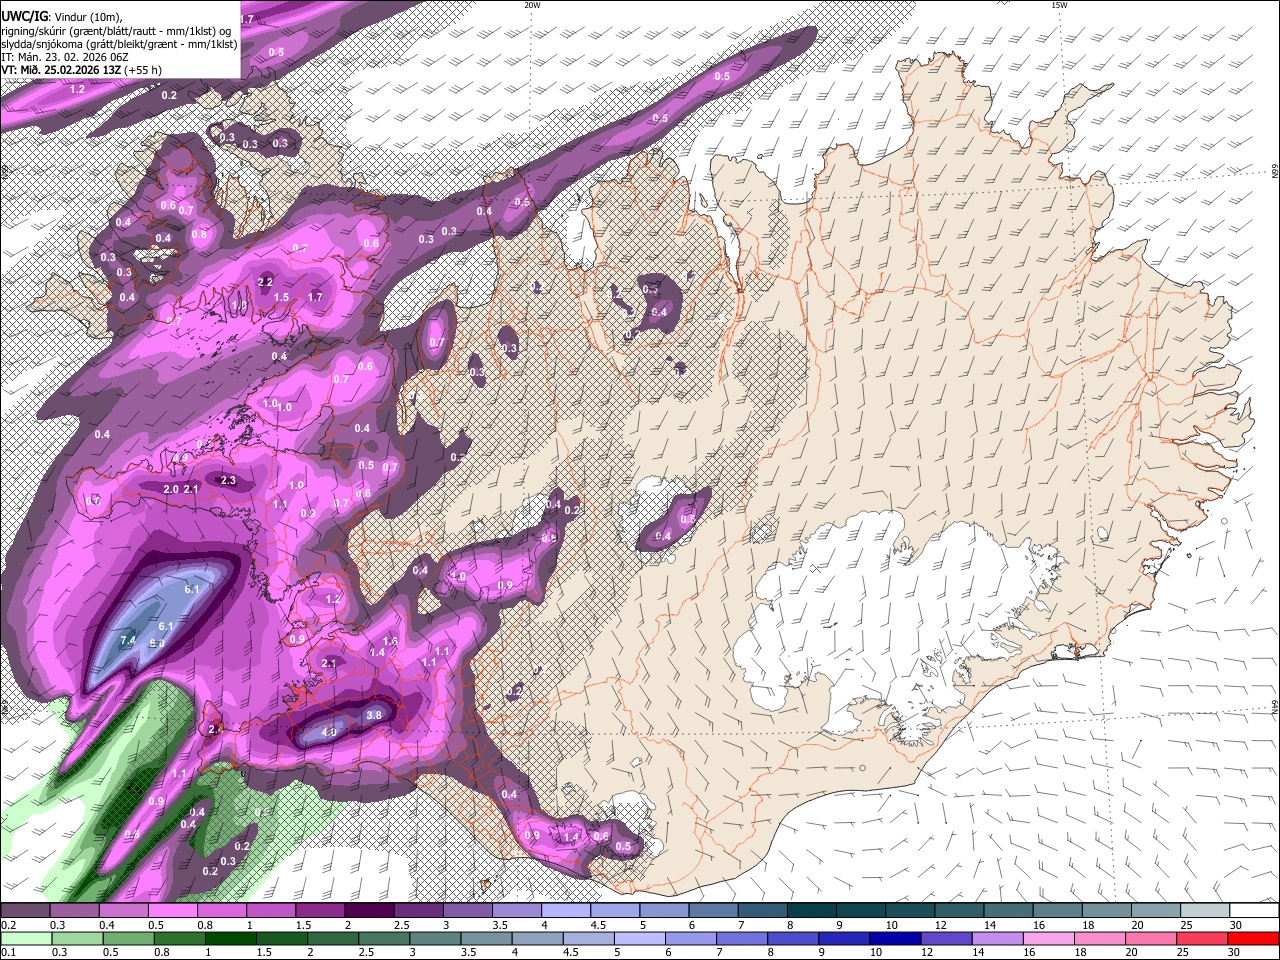This screenshot has height=960, width=1280.
Task: Click the 6.0 precipitation value beside 7.4
Action: pyautogui.click(x=156, y=643)
